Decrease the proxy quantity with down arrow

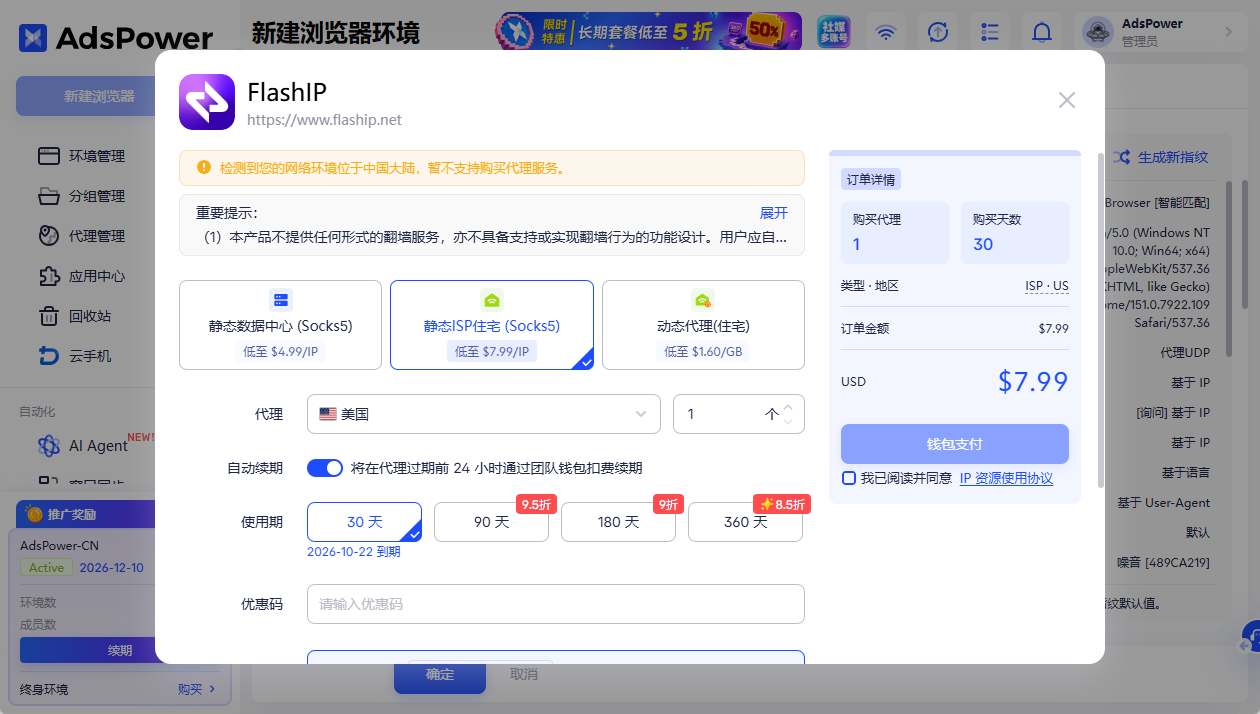point(788,421)
